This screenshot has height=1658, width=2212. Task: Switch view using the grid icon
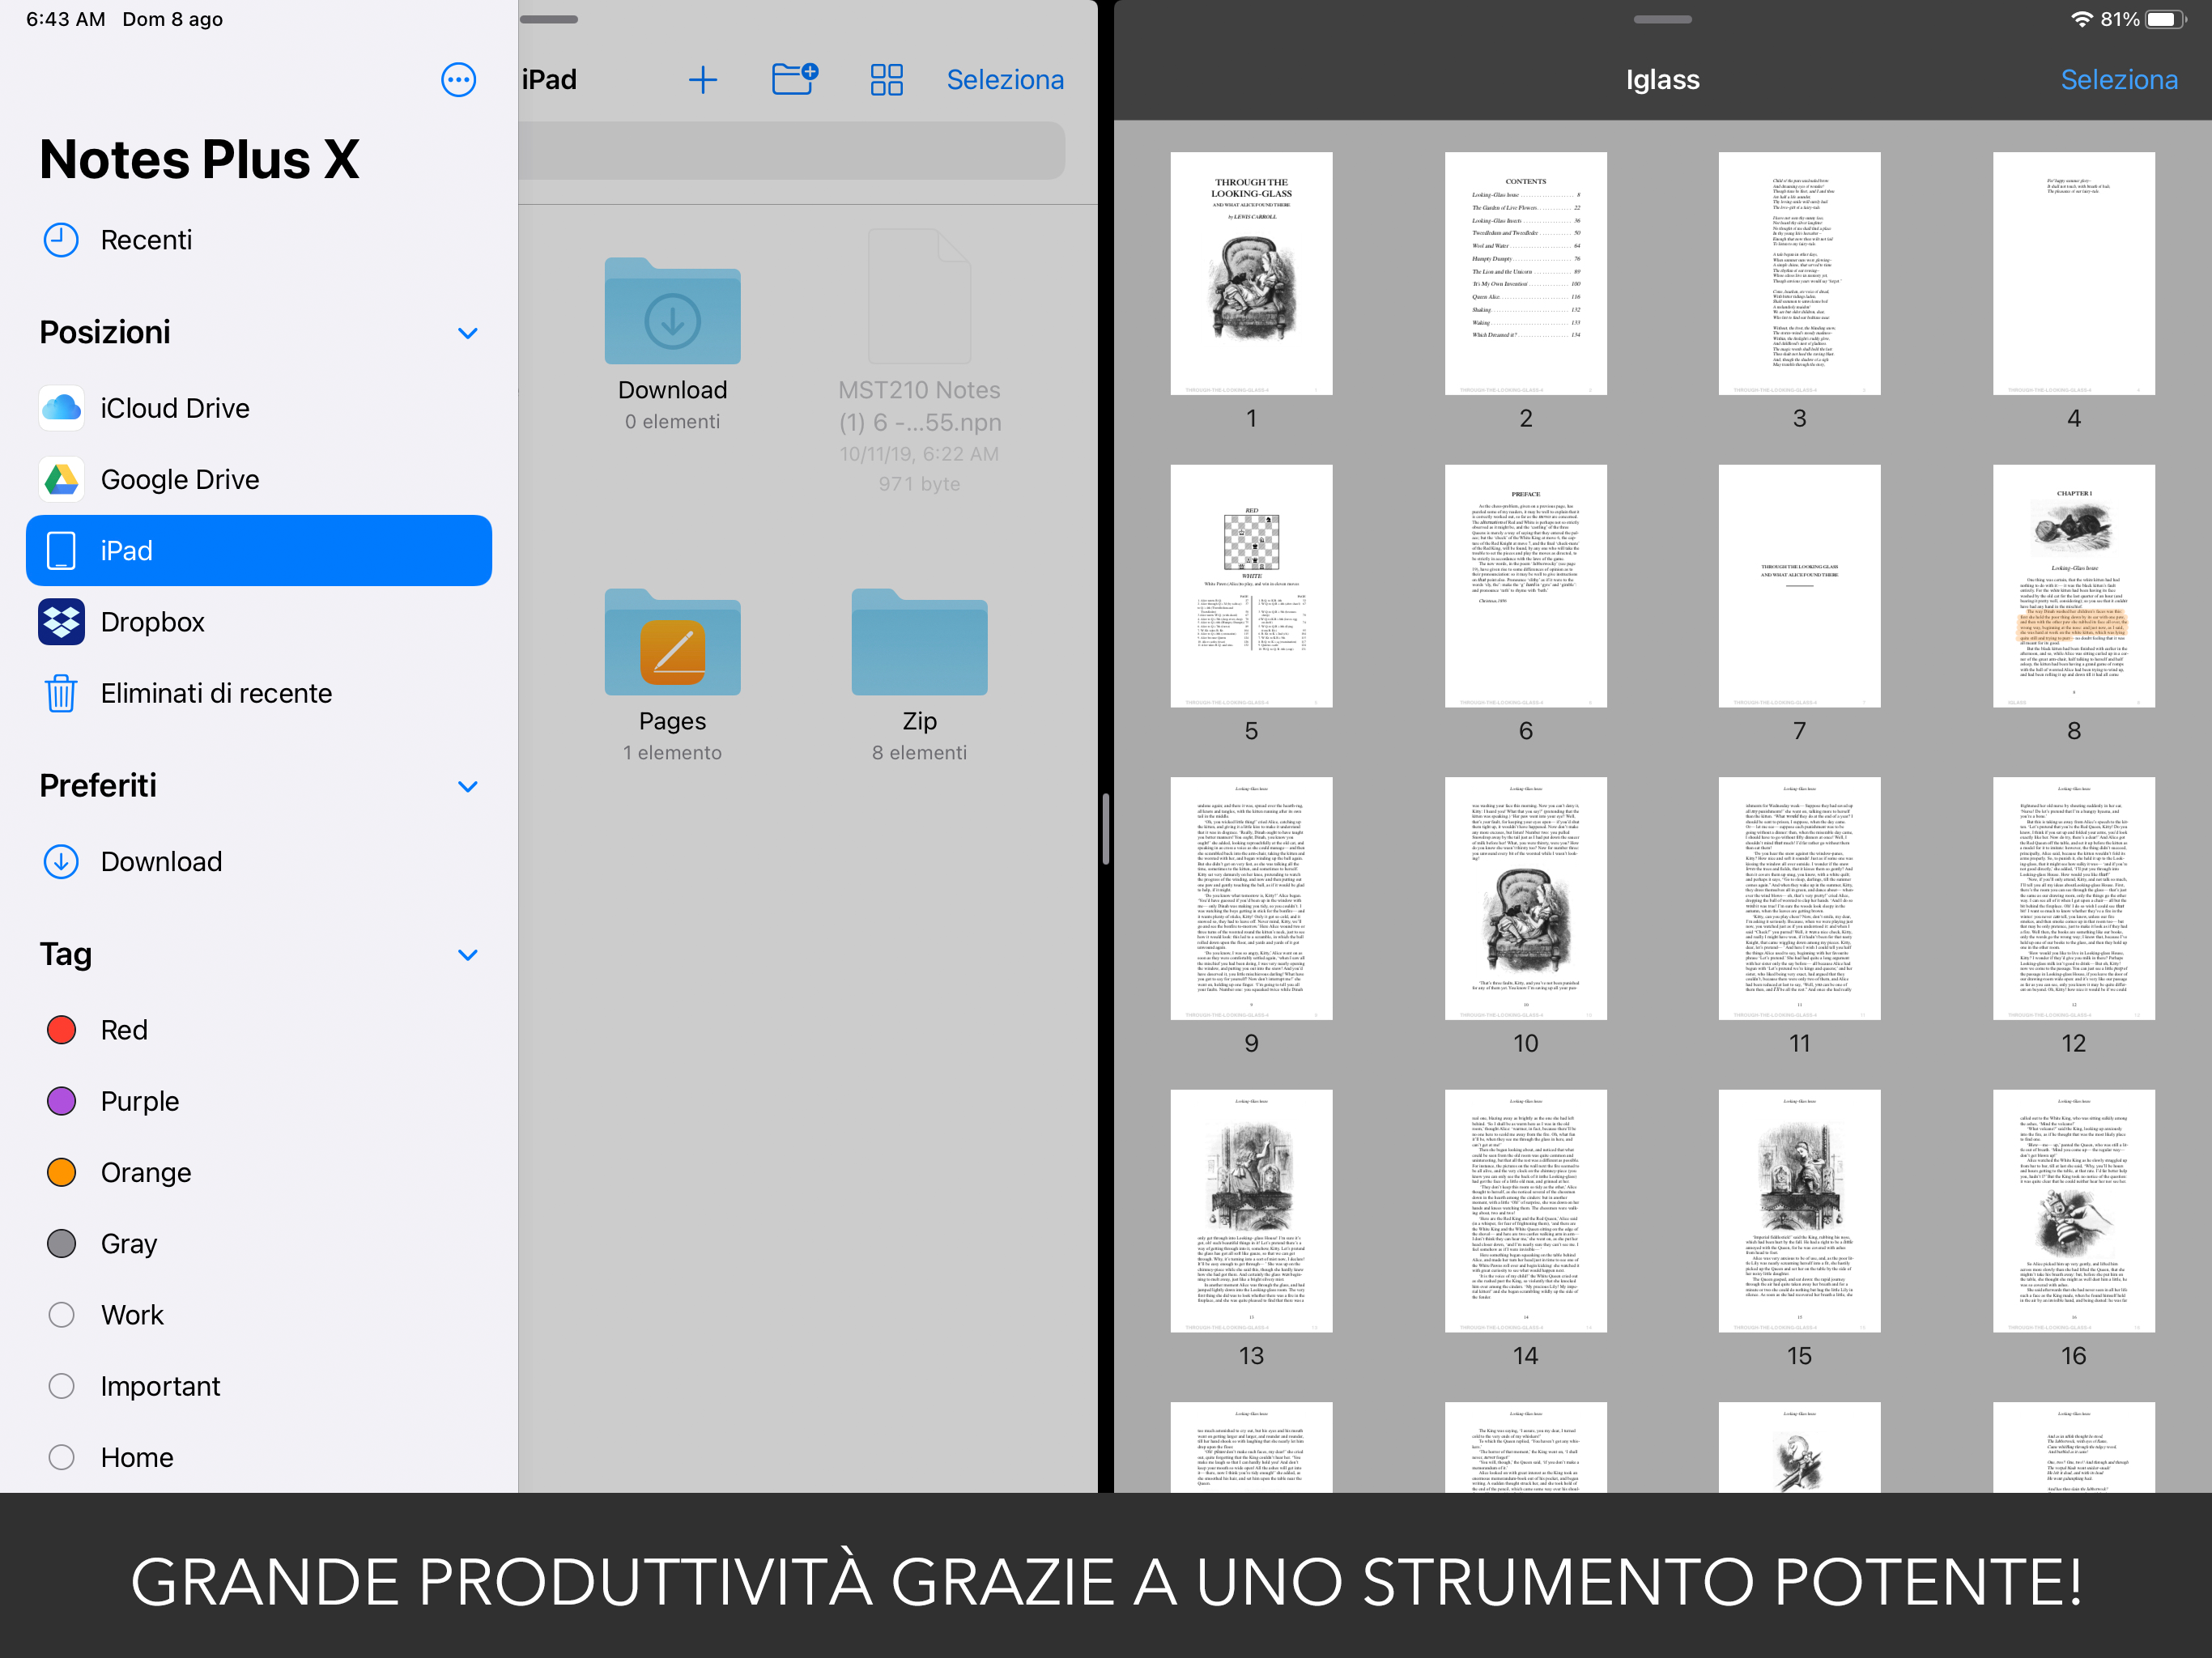point(886,80)
